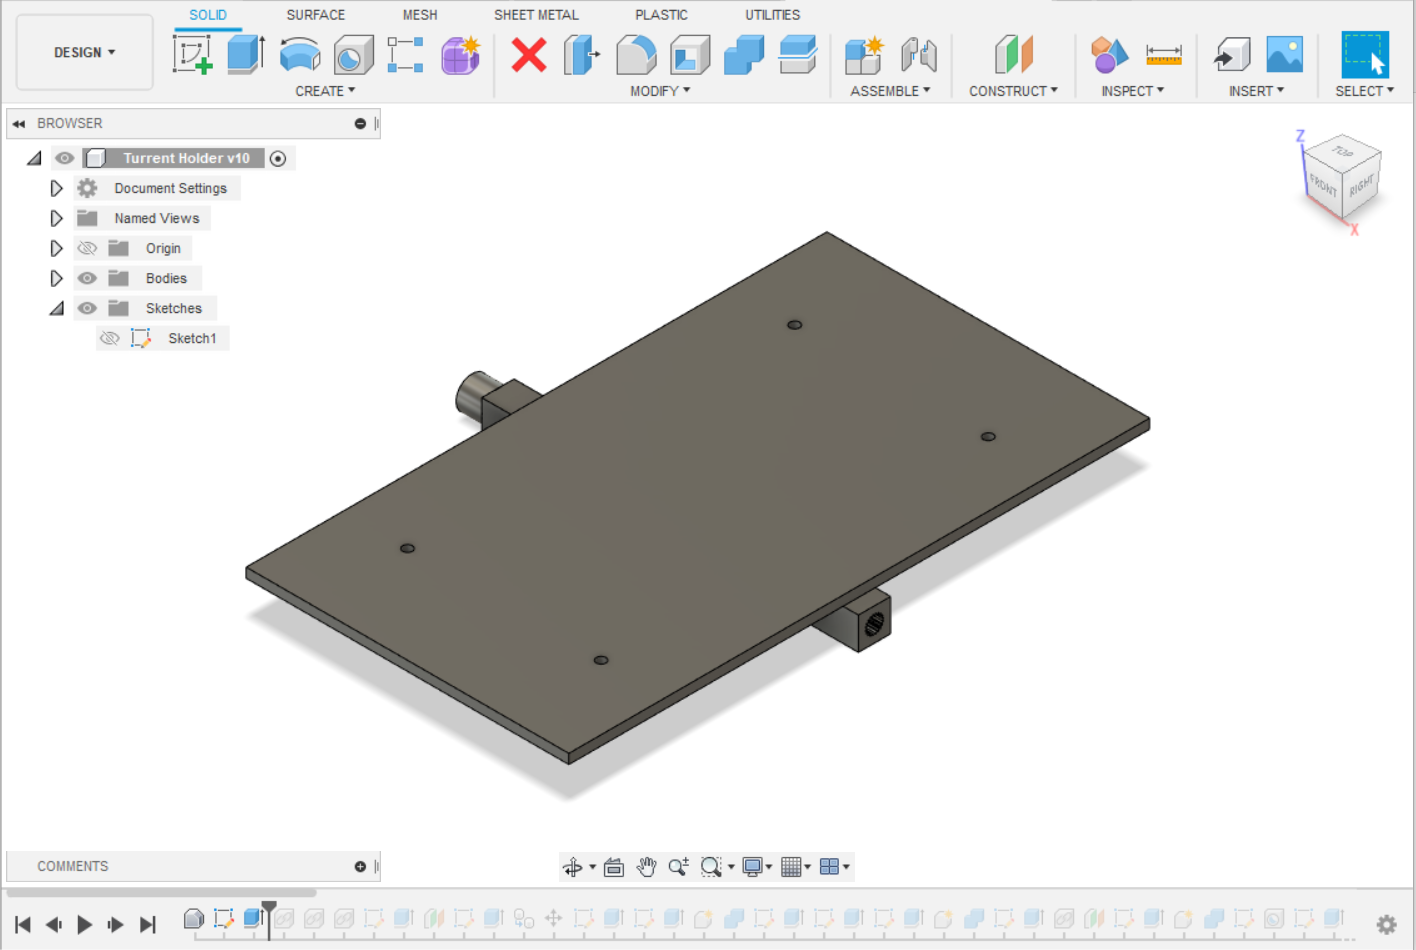The width and height of the screenshot is (1416, 950).
Task: Expand Document Settings node
Action: click(x=56, y=188)
